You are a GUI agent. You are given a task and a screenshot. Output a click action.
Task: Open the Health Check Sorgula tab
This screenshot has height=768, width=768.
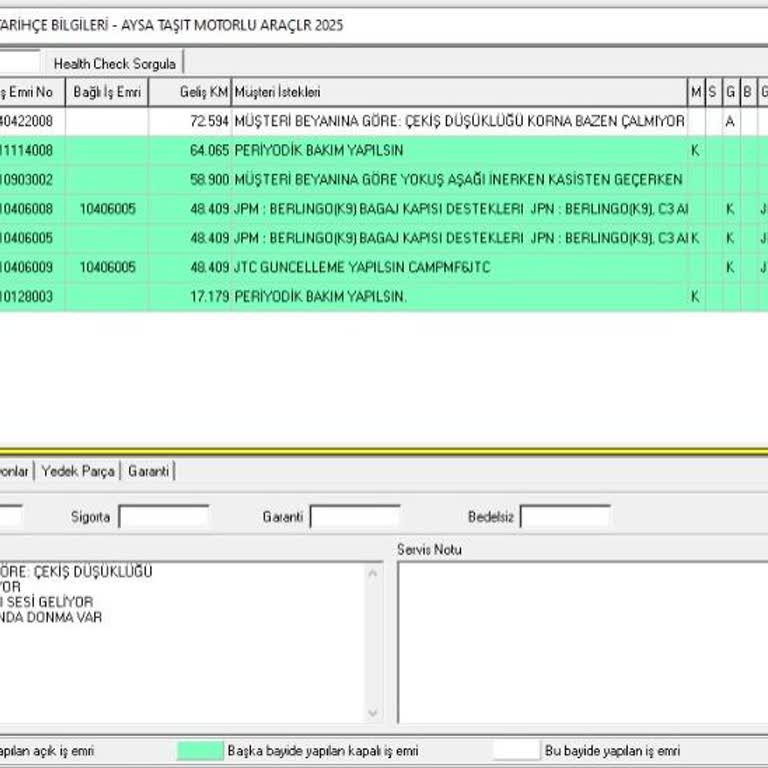(x=114, y=63)
